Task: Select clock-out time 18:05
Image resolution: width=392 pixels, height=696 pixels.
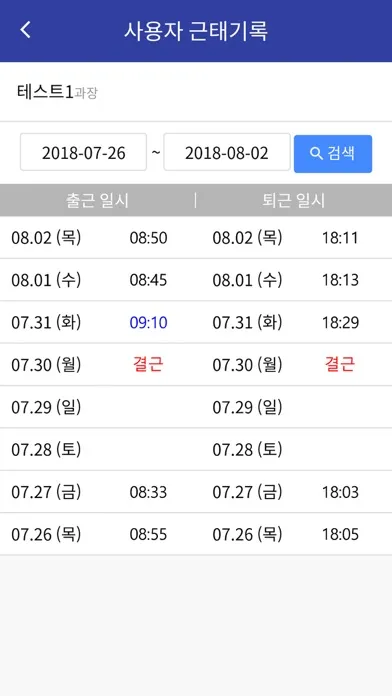Action: (x=340, y=534)
